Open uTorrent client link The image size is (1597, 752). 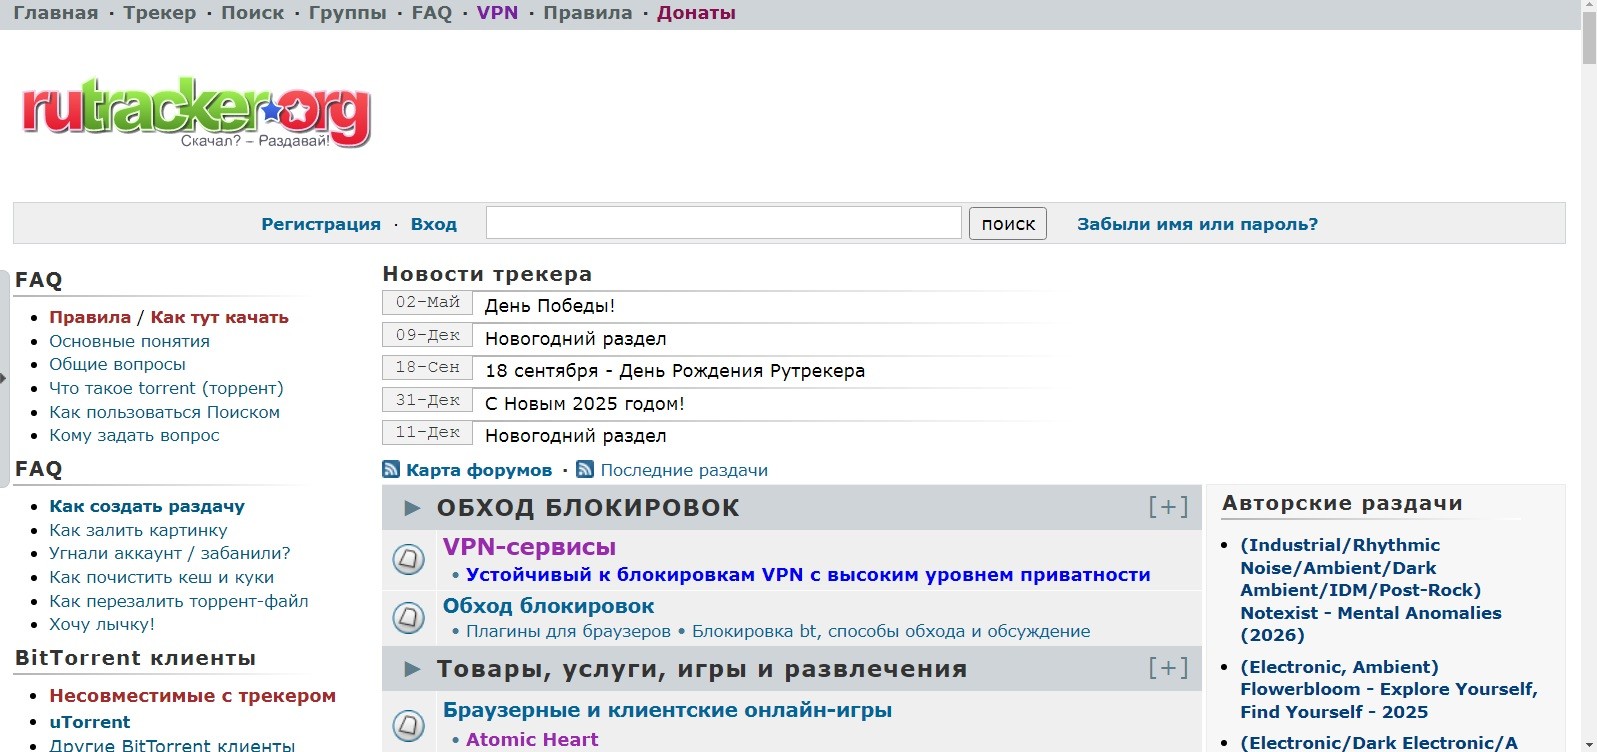click(90, 722)
